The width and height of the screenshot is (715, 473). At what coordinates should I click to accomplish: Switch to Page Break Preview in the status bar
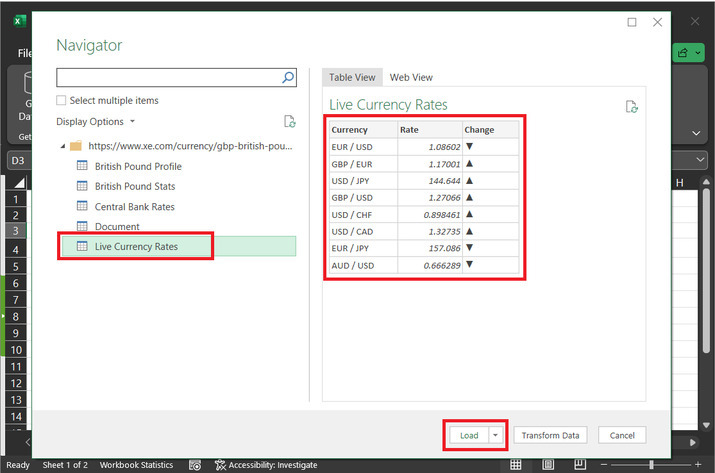click(x=580, y=465)
